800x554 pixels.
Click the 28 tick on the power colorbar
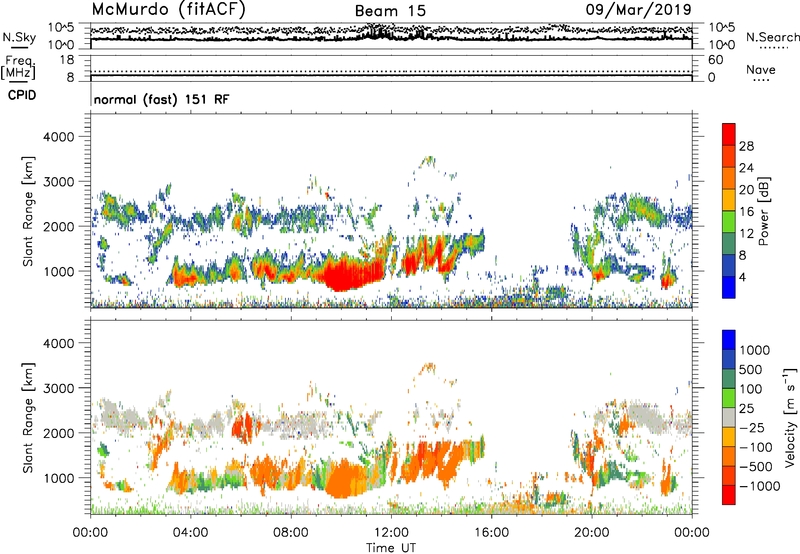coord(746,146)
